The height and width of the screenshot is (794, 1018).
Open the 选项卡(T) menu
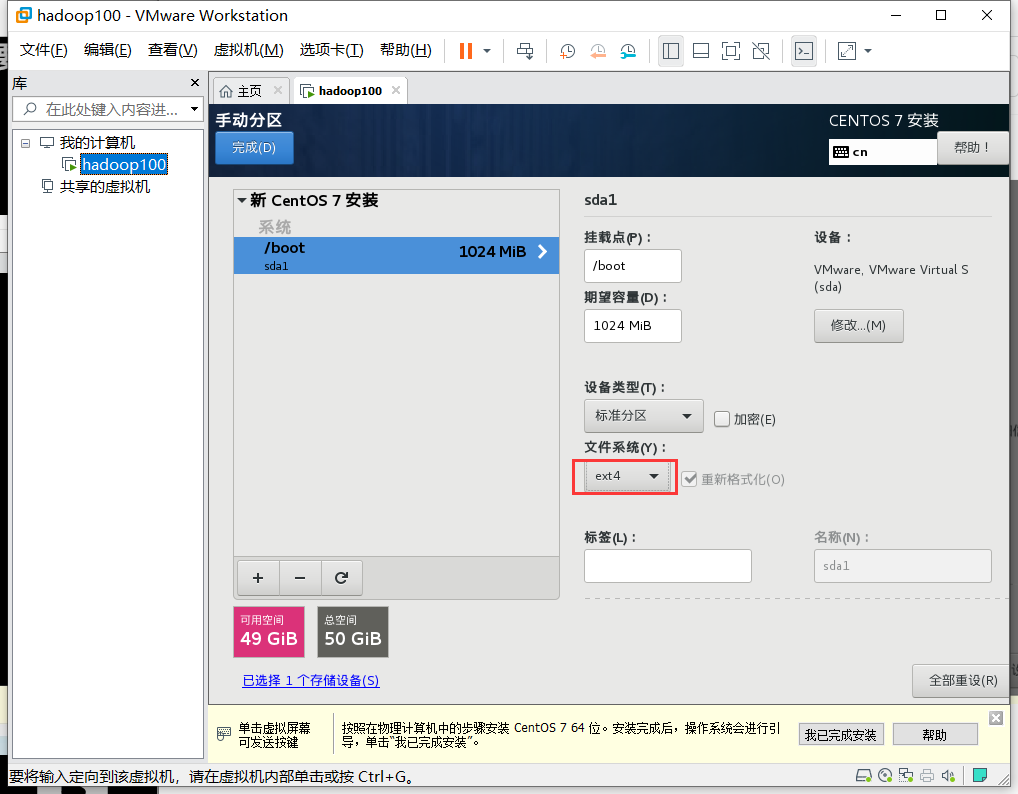click(331, 50)
